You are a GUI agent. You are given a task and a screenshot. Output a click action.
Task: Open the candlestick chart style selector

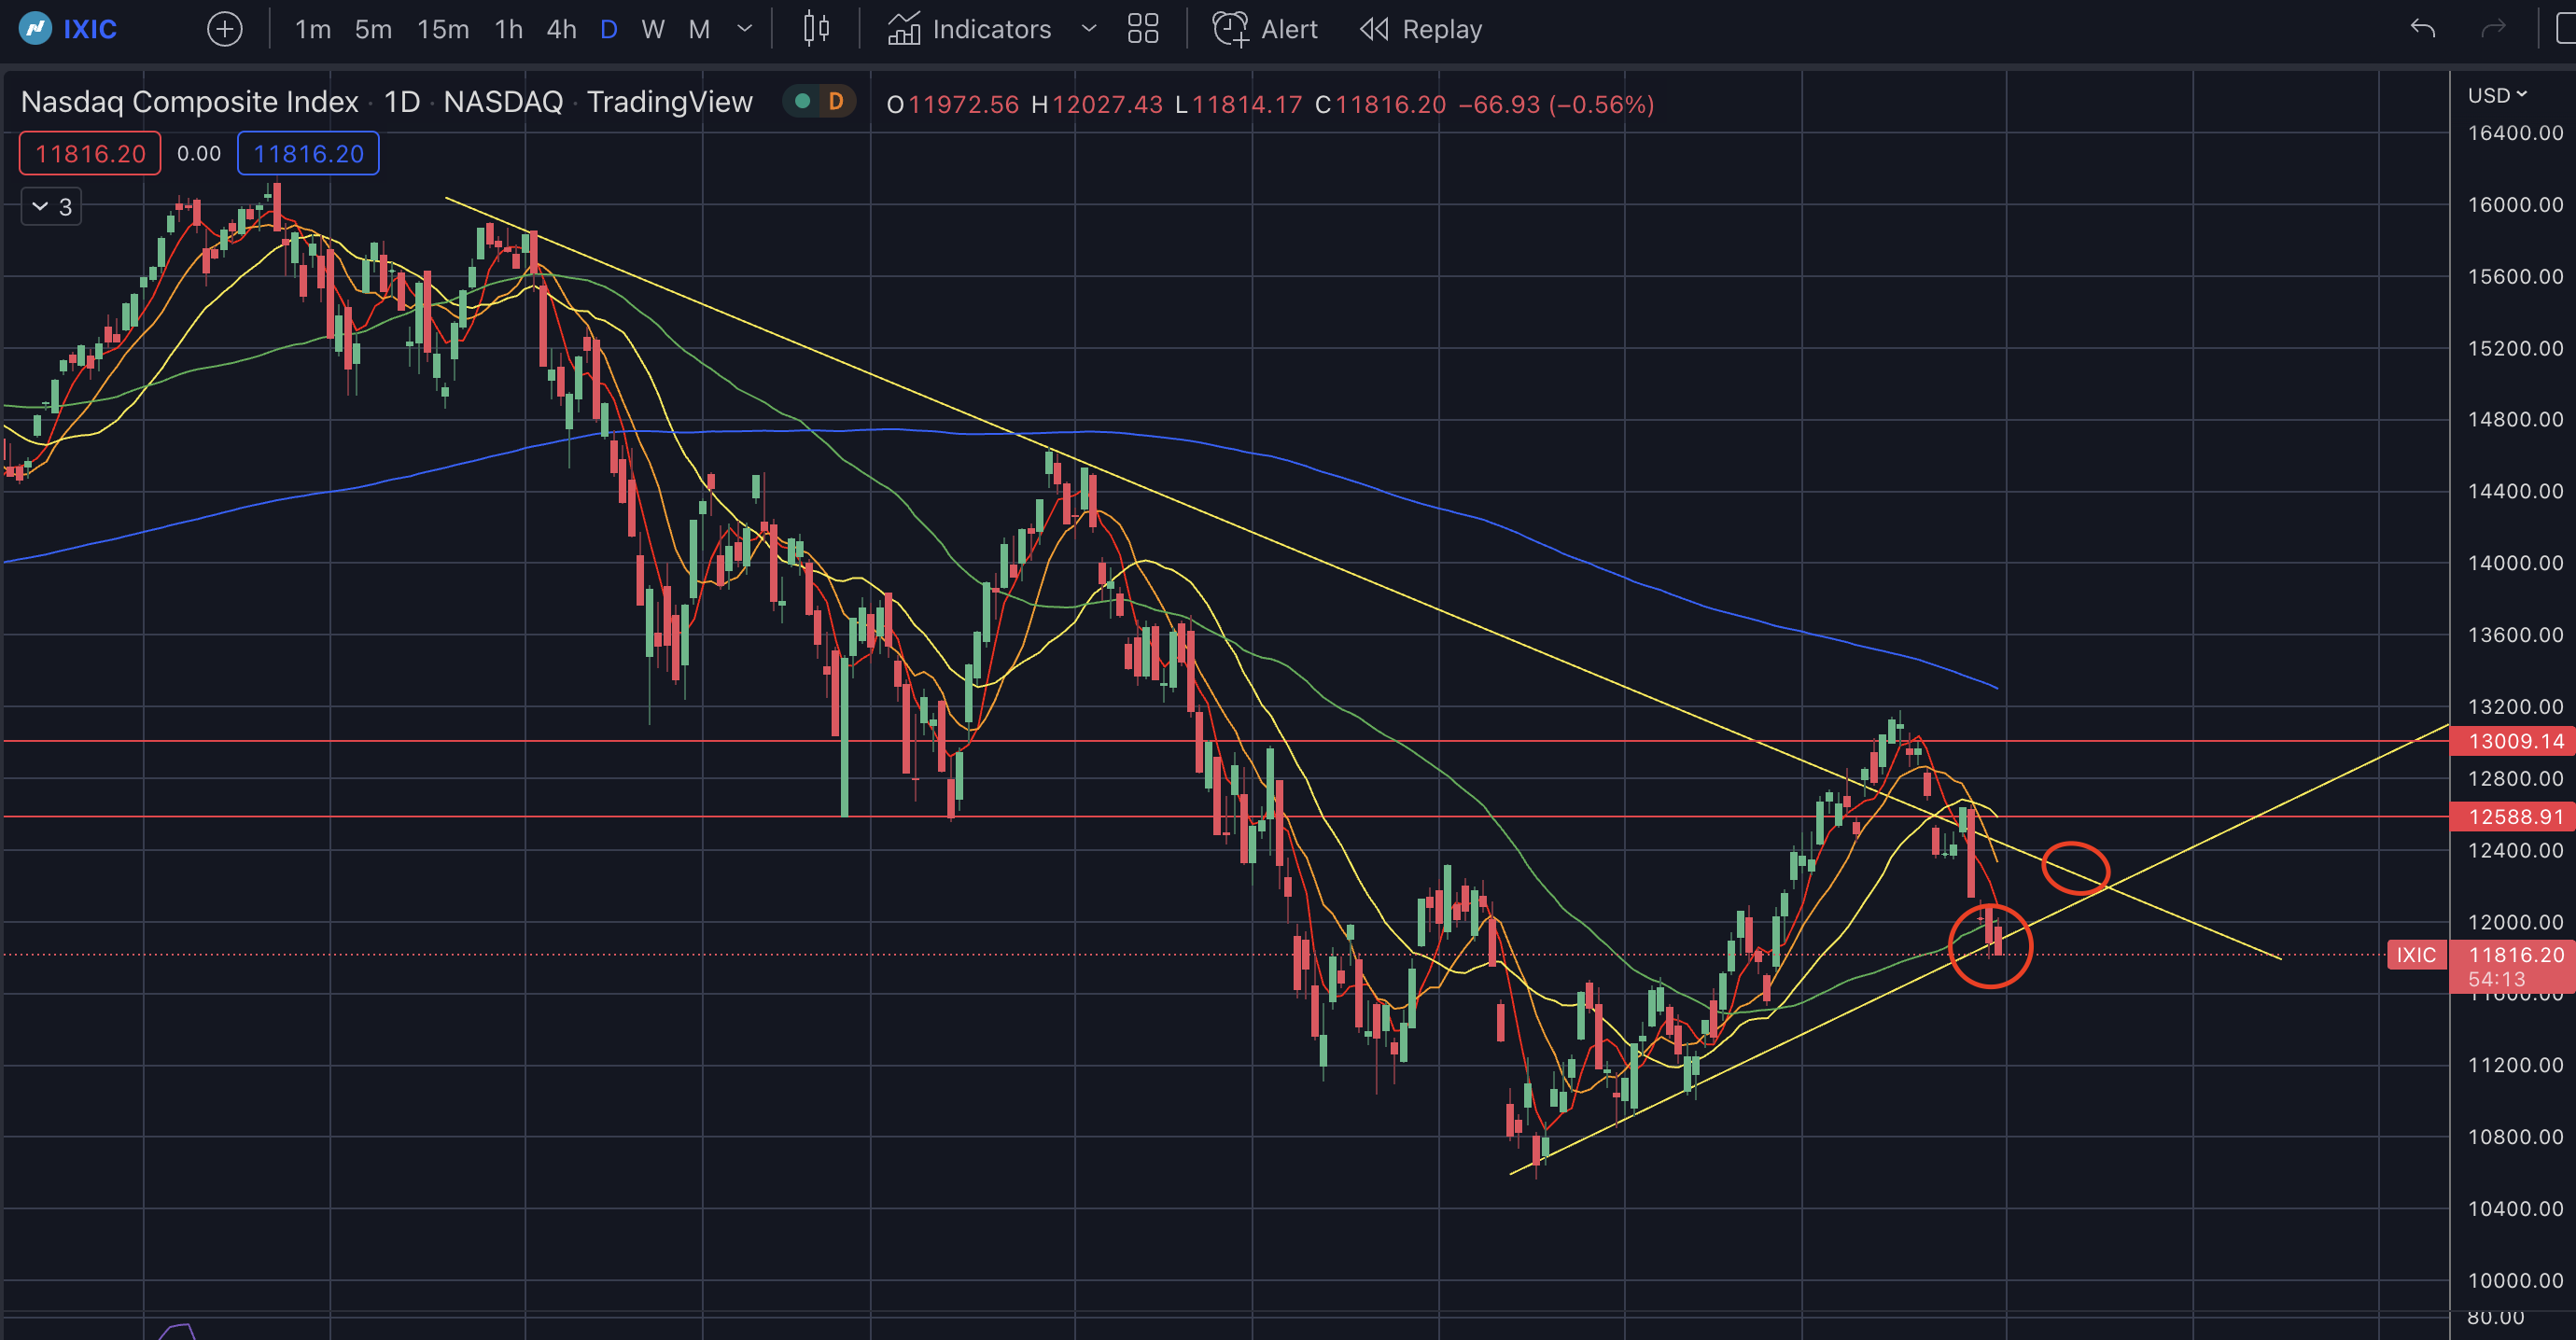pyautogui.click(x=816, y=29)
